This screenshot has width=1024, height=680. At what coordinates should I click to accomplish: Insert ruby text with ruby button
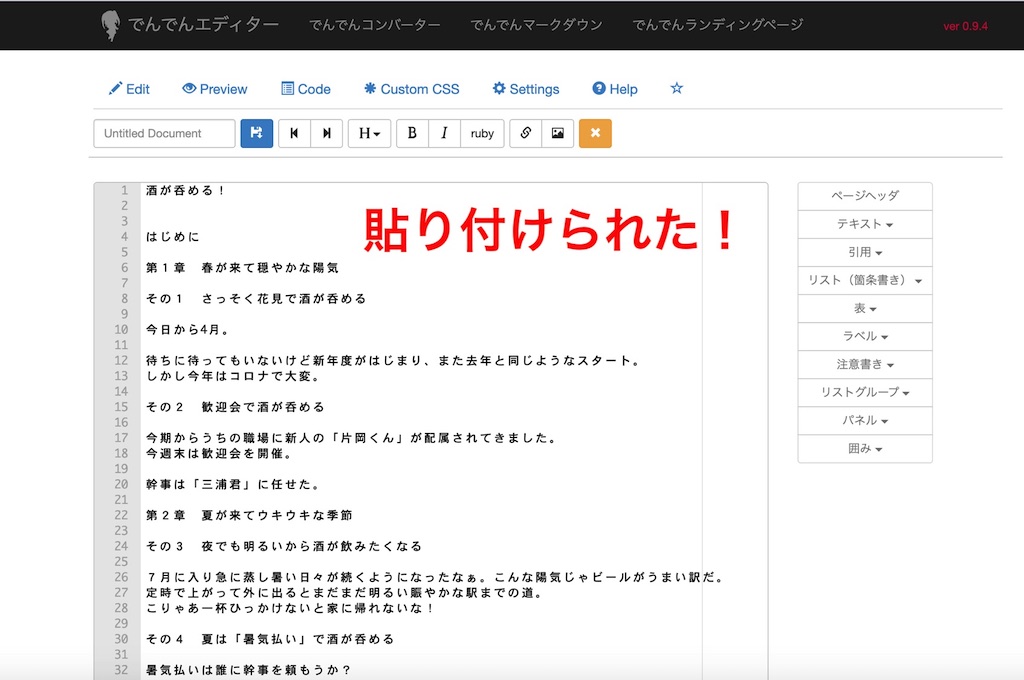click(x=482, y=133)
